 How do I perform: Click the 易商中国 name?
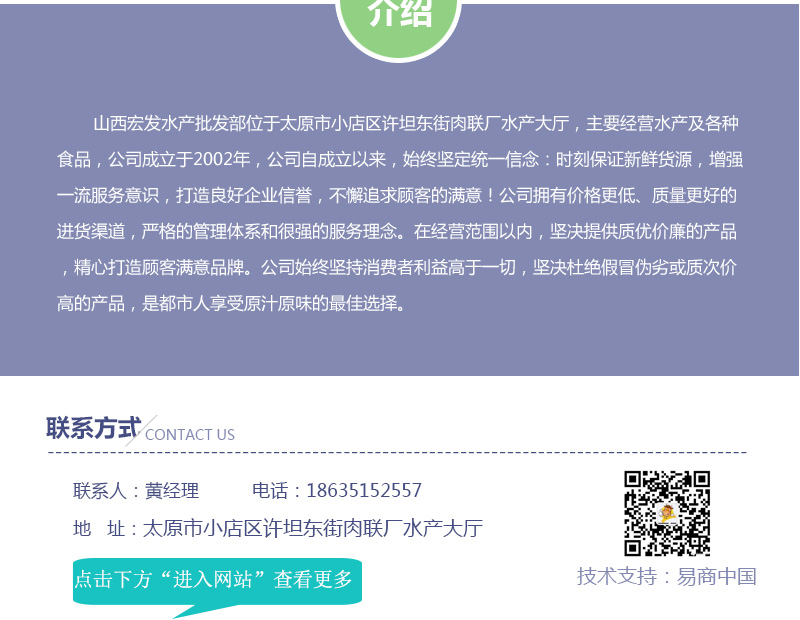[716, 576]
